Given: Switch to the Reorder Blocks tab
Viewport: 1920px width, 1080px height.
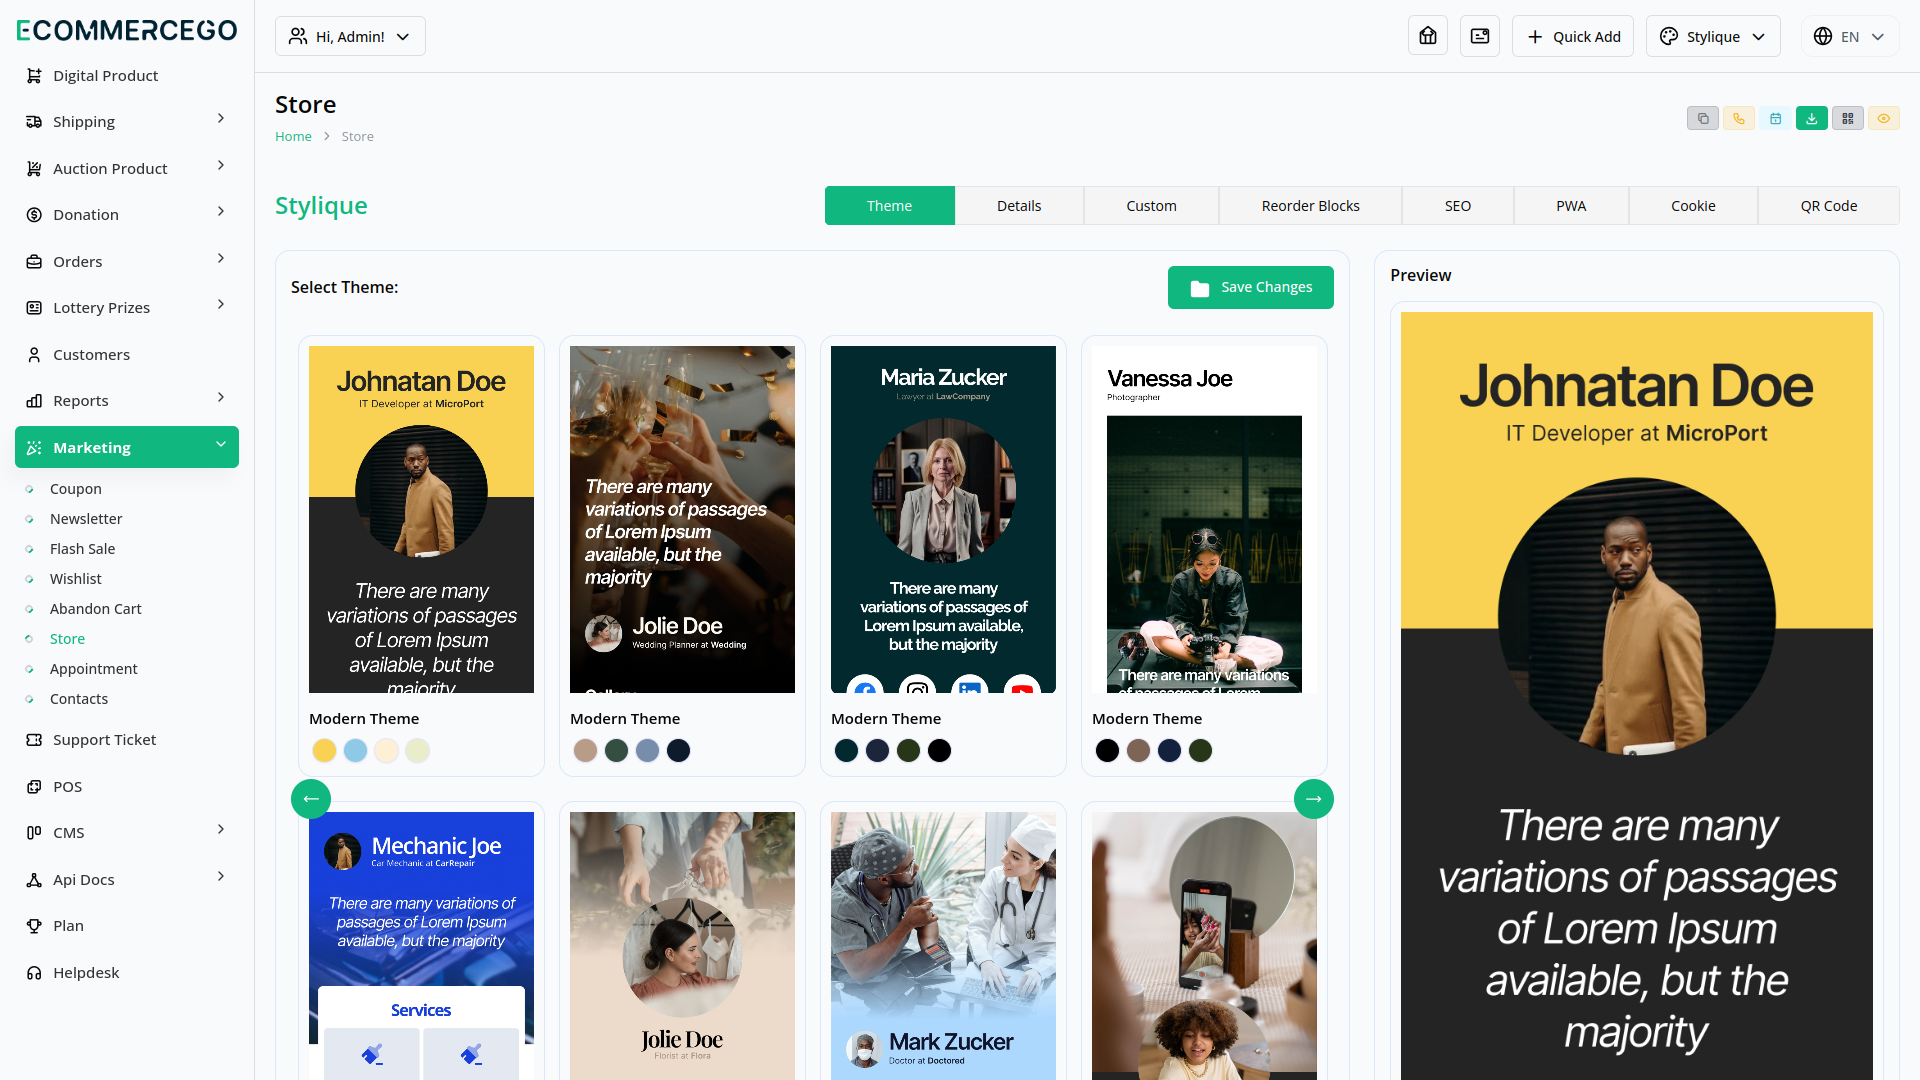Looking at the screenshot, I should 1310,205.
